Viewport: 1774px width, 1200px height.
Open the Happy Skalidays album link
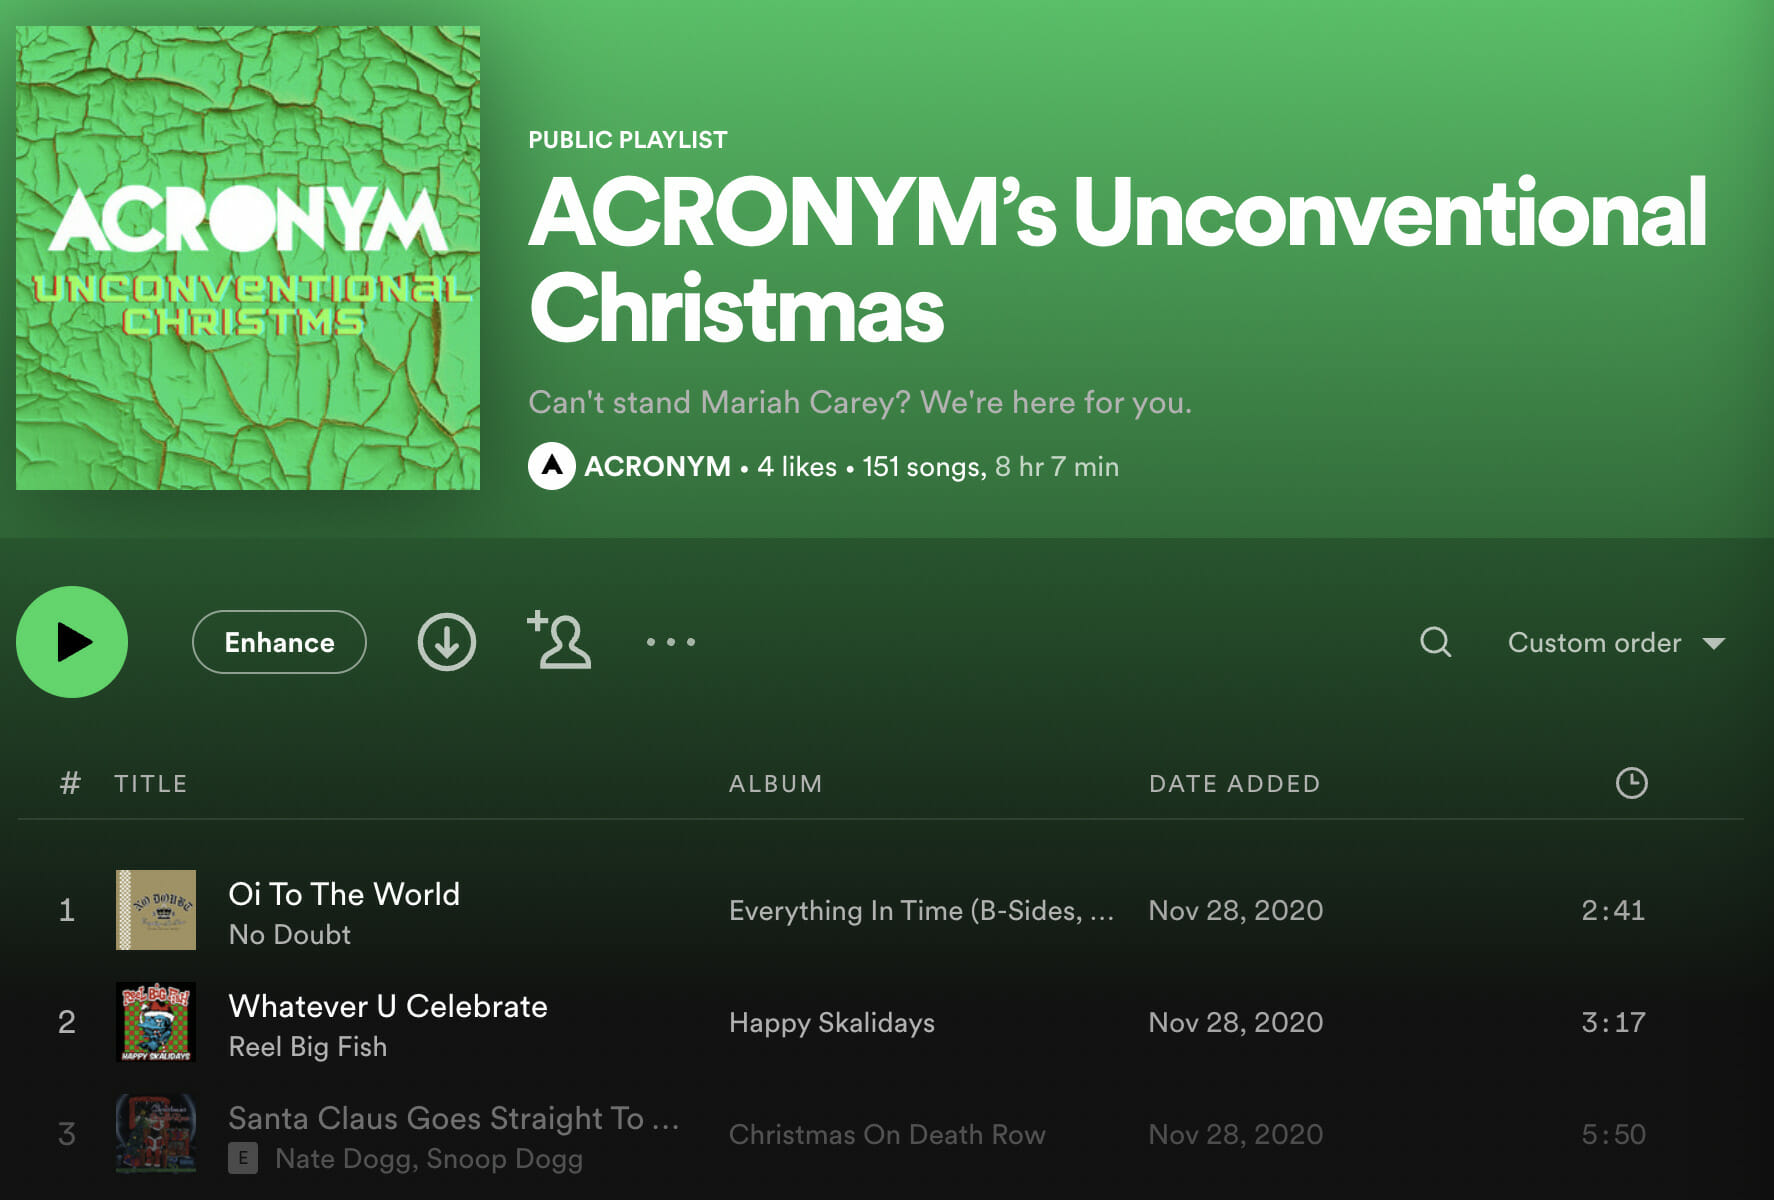coord(832,1022)
